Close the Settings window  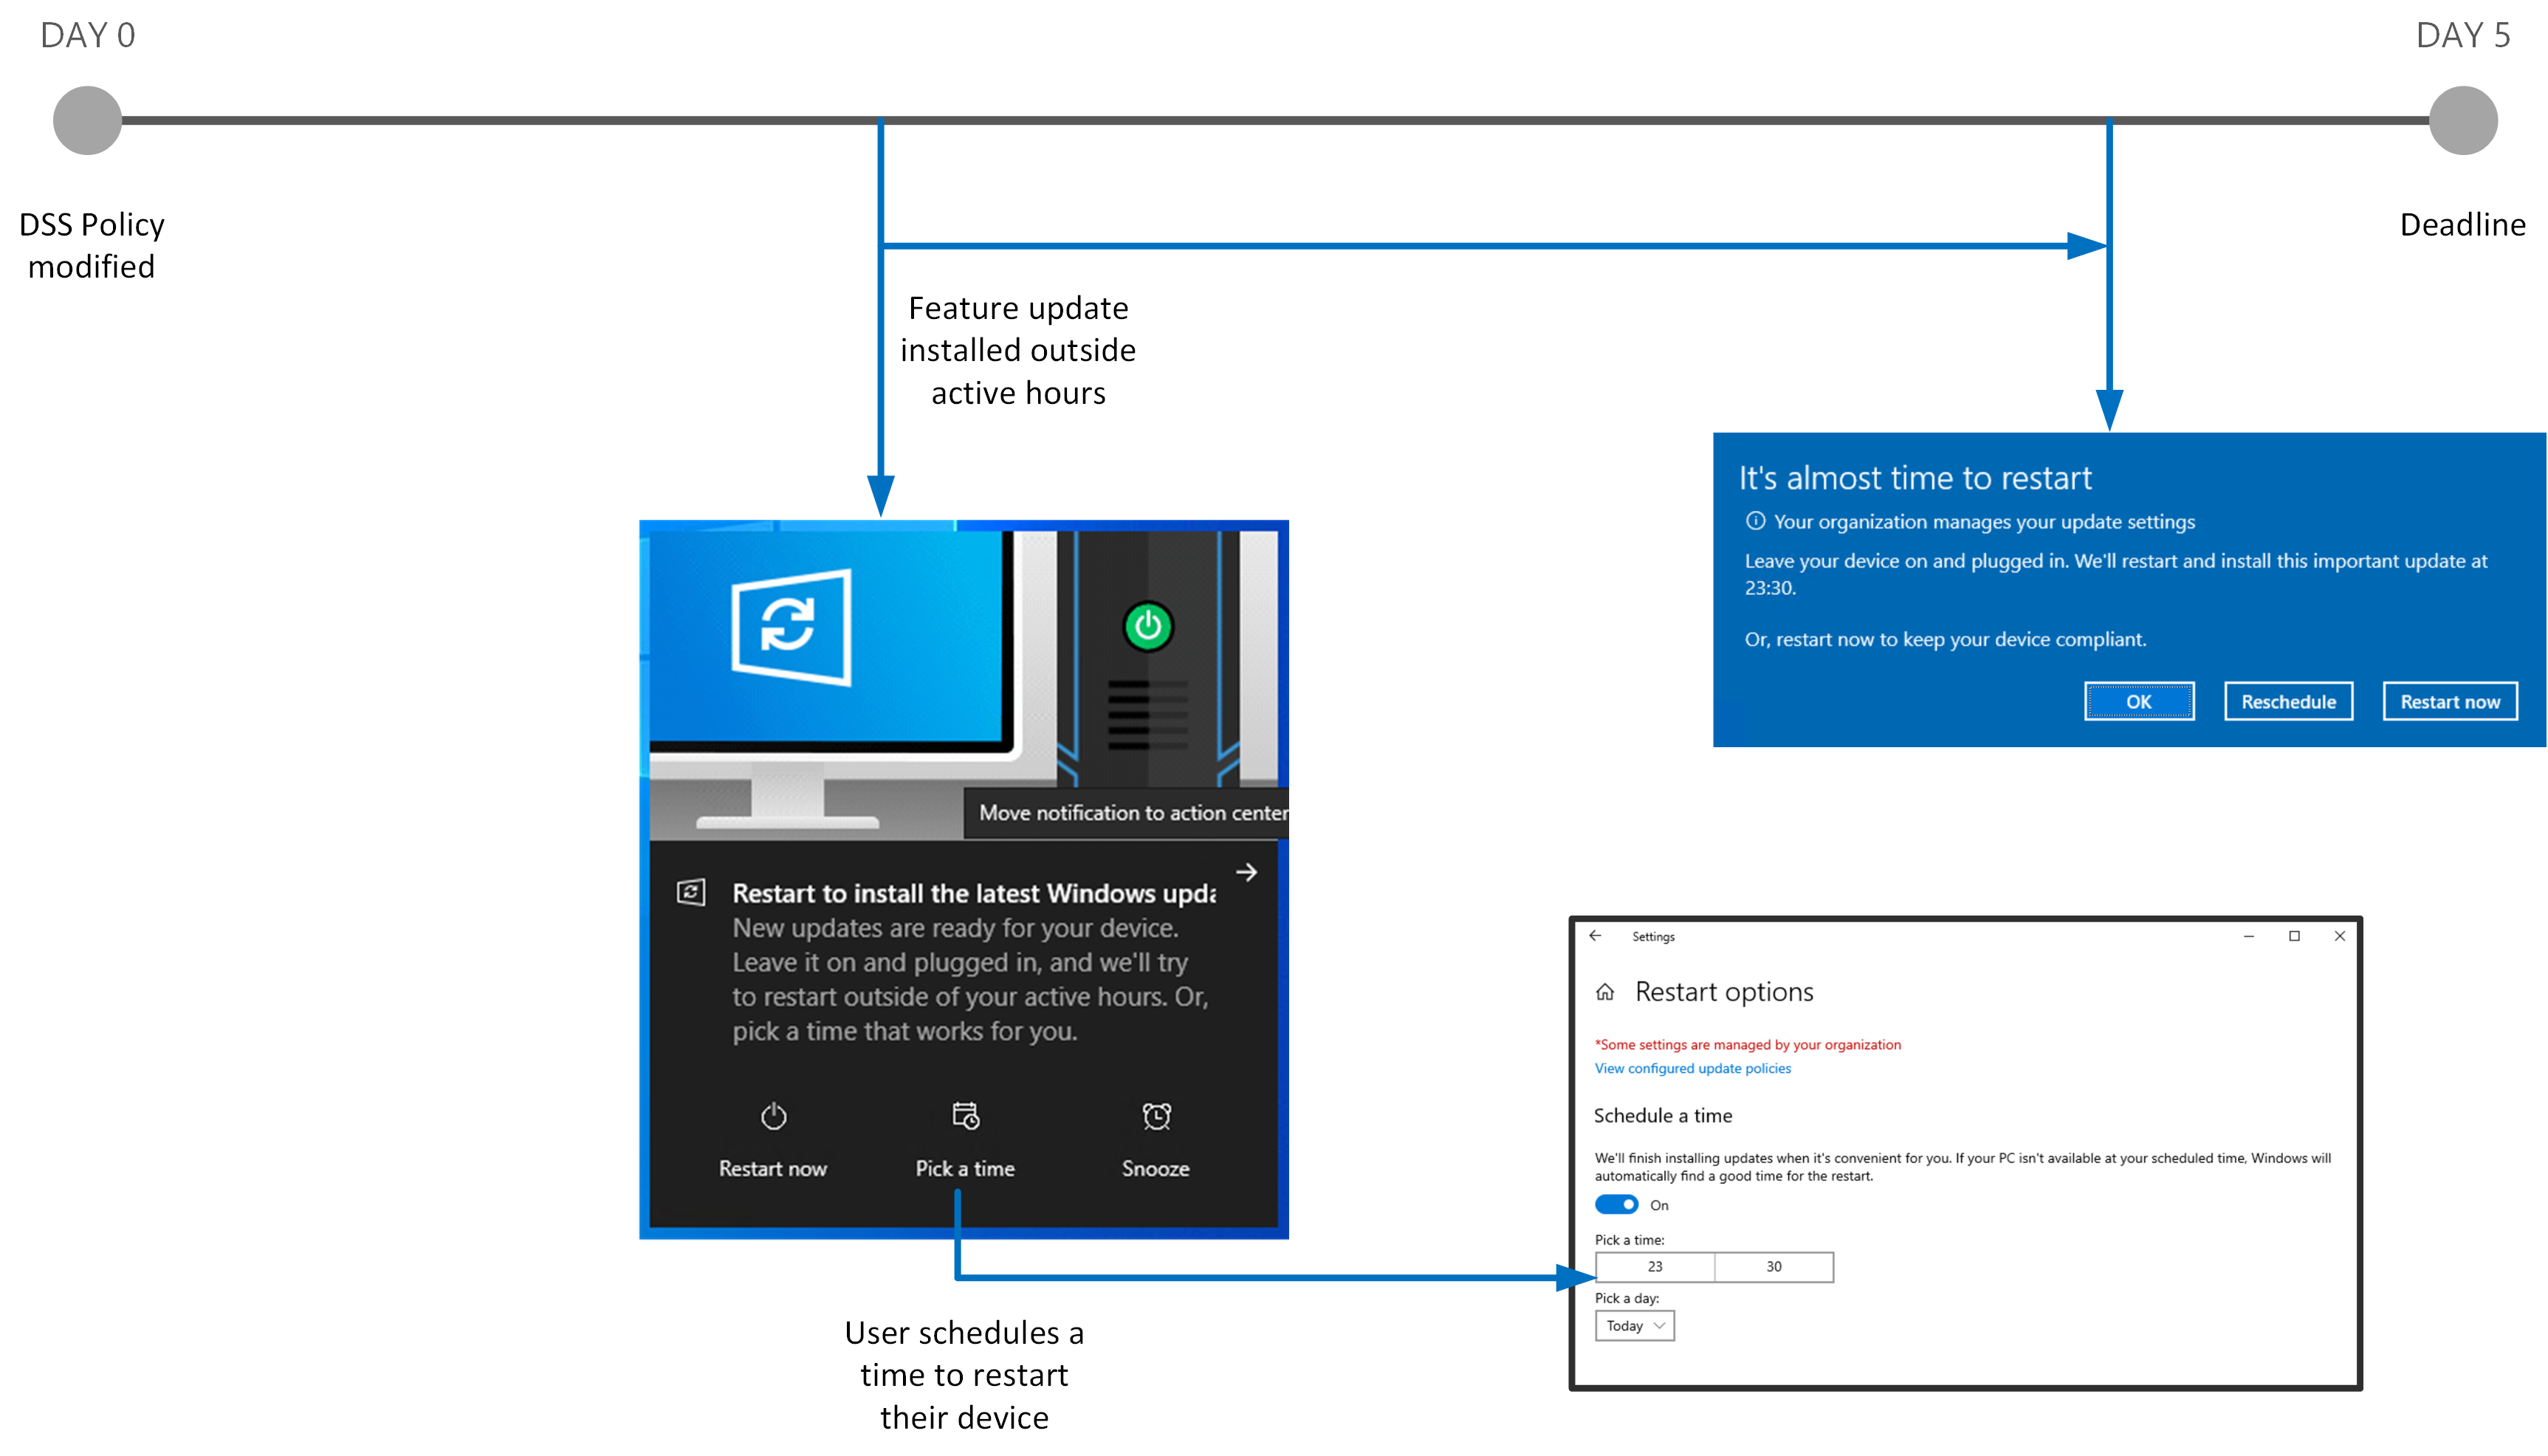click(2340, 936)
